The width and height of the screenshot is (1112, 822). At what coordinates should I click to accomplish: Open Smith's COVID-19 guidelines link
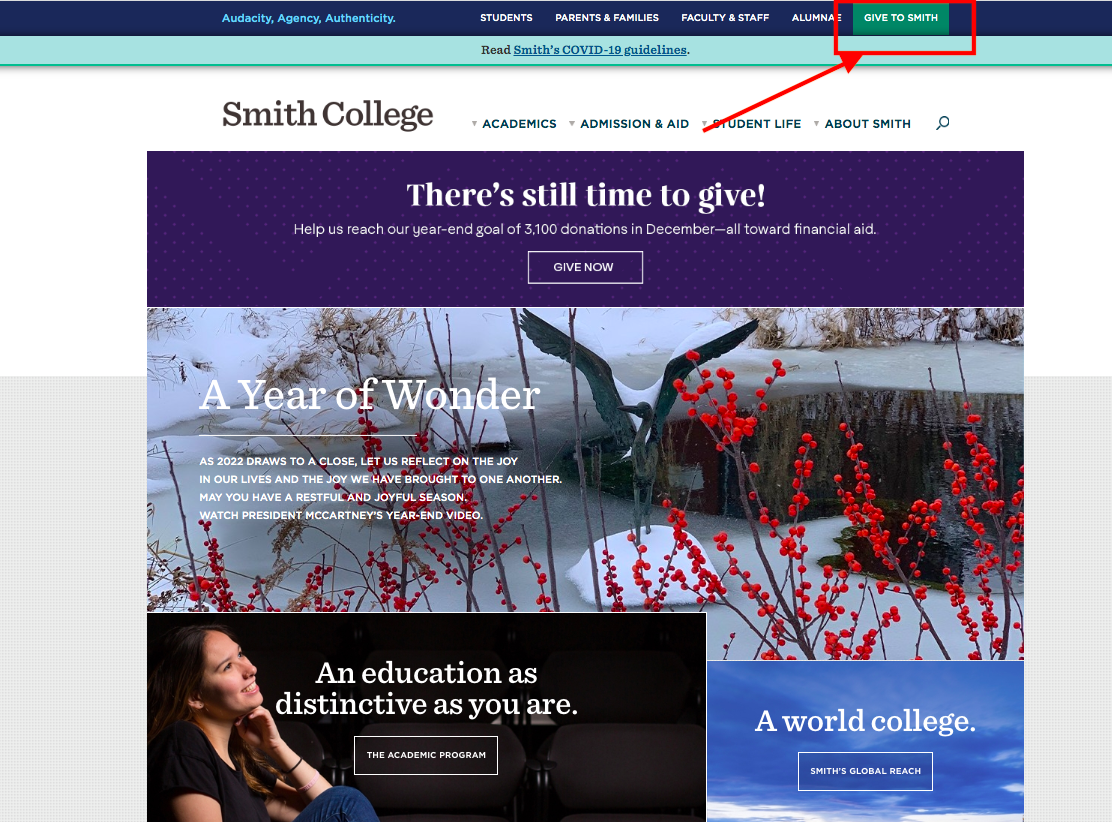point(600,50)
